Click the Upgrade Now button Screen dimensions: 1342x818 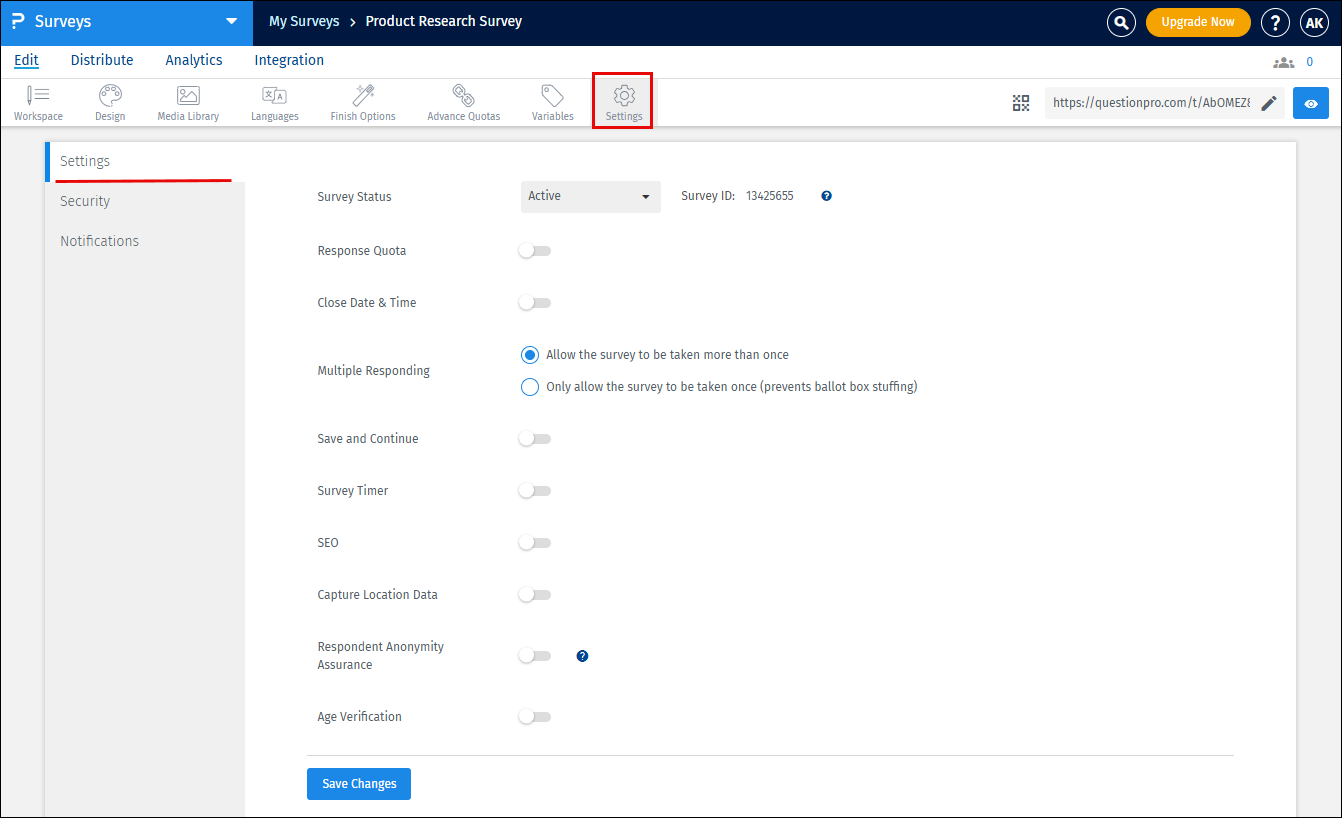(x=1198, y=22)
